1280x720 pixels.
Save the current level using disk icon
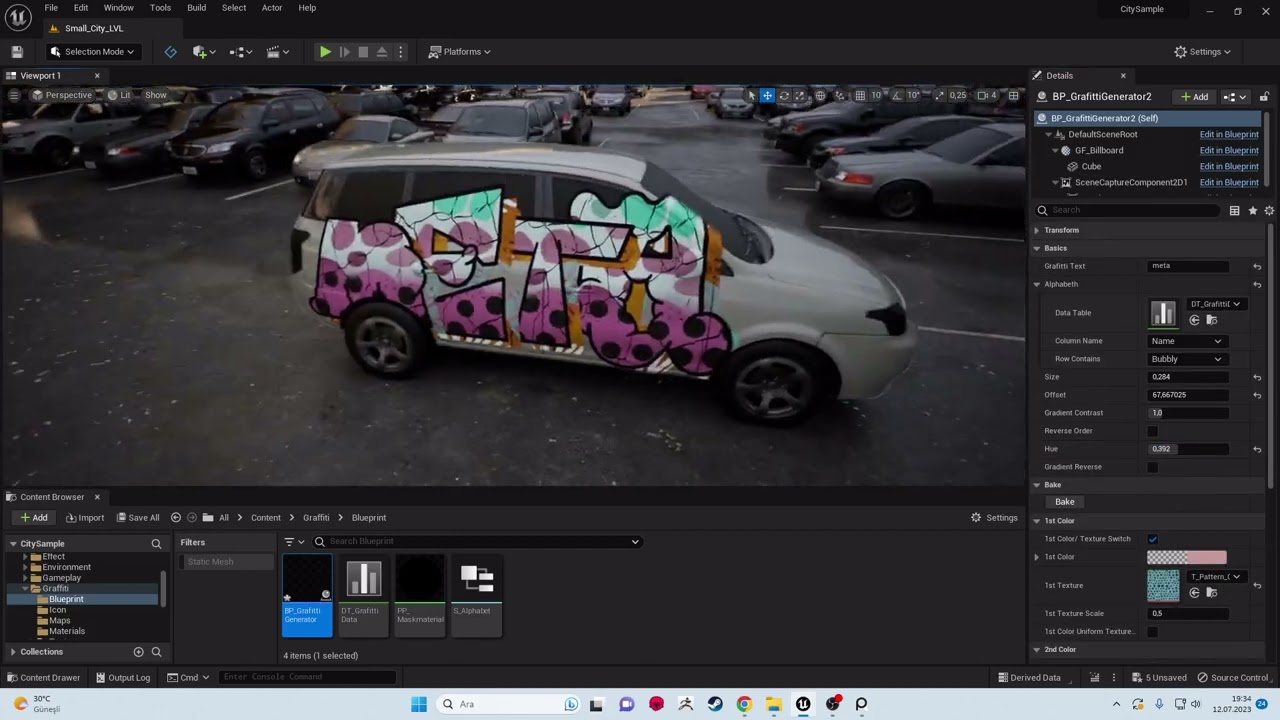point(17,52)
